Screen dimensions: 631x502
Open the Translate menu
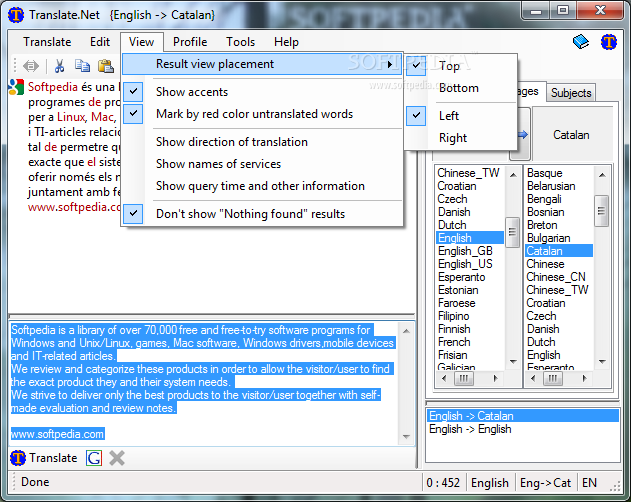47,42
